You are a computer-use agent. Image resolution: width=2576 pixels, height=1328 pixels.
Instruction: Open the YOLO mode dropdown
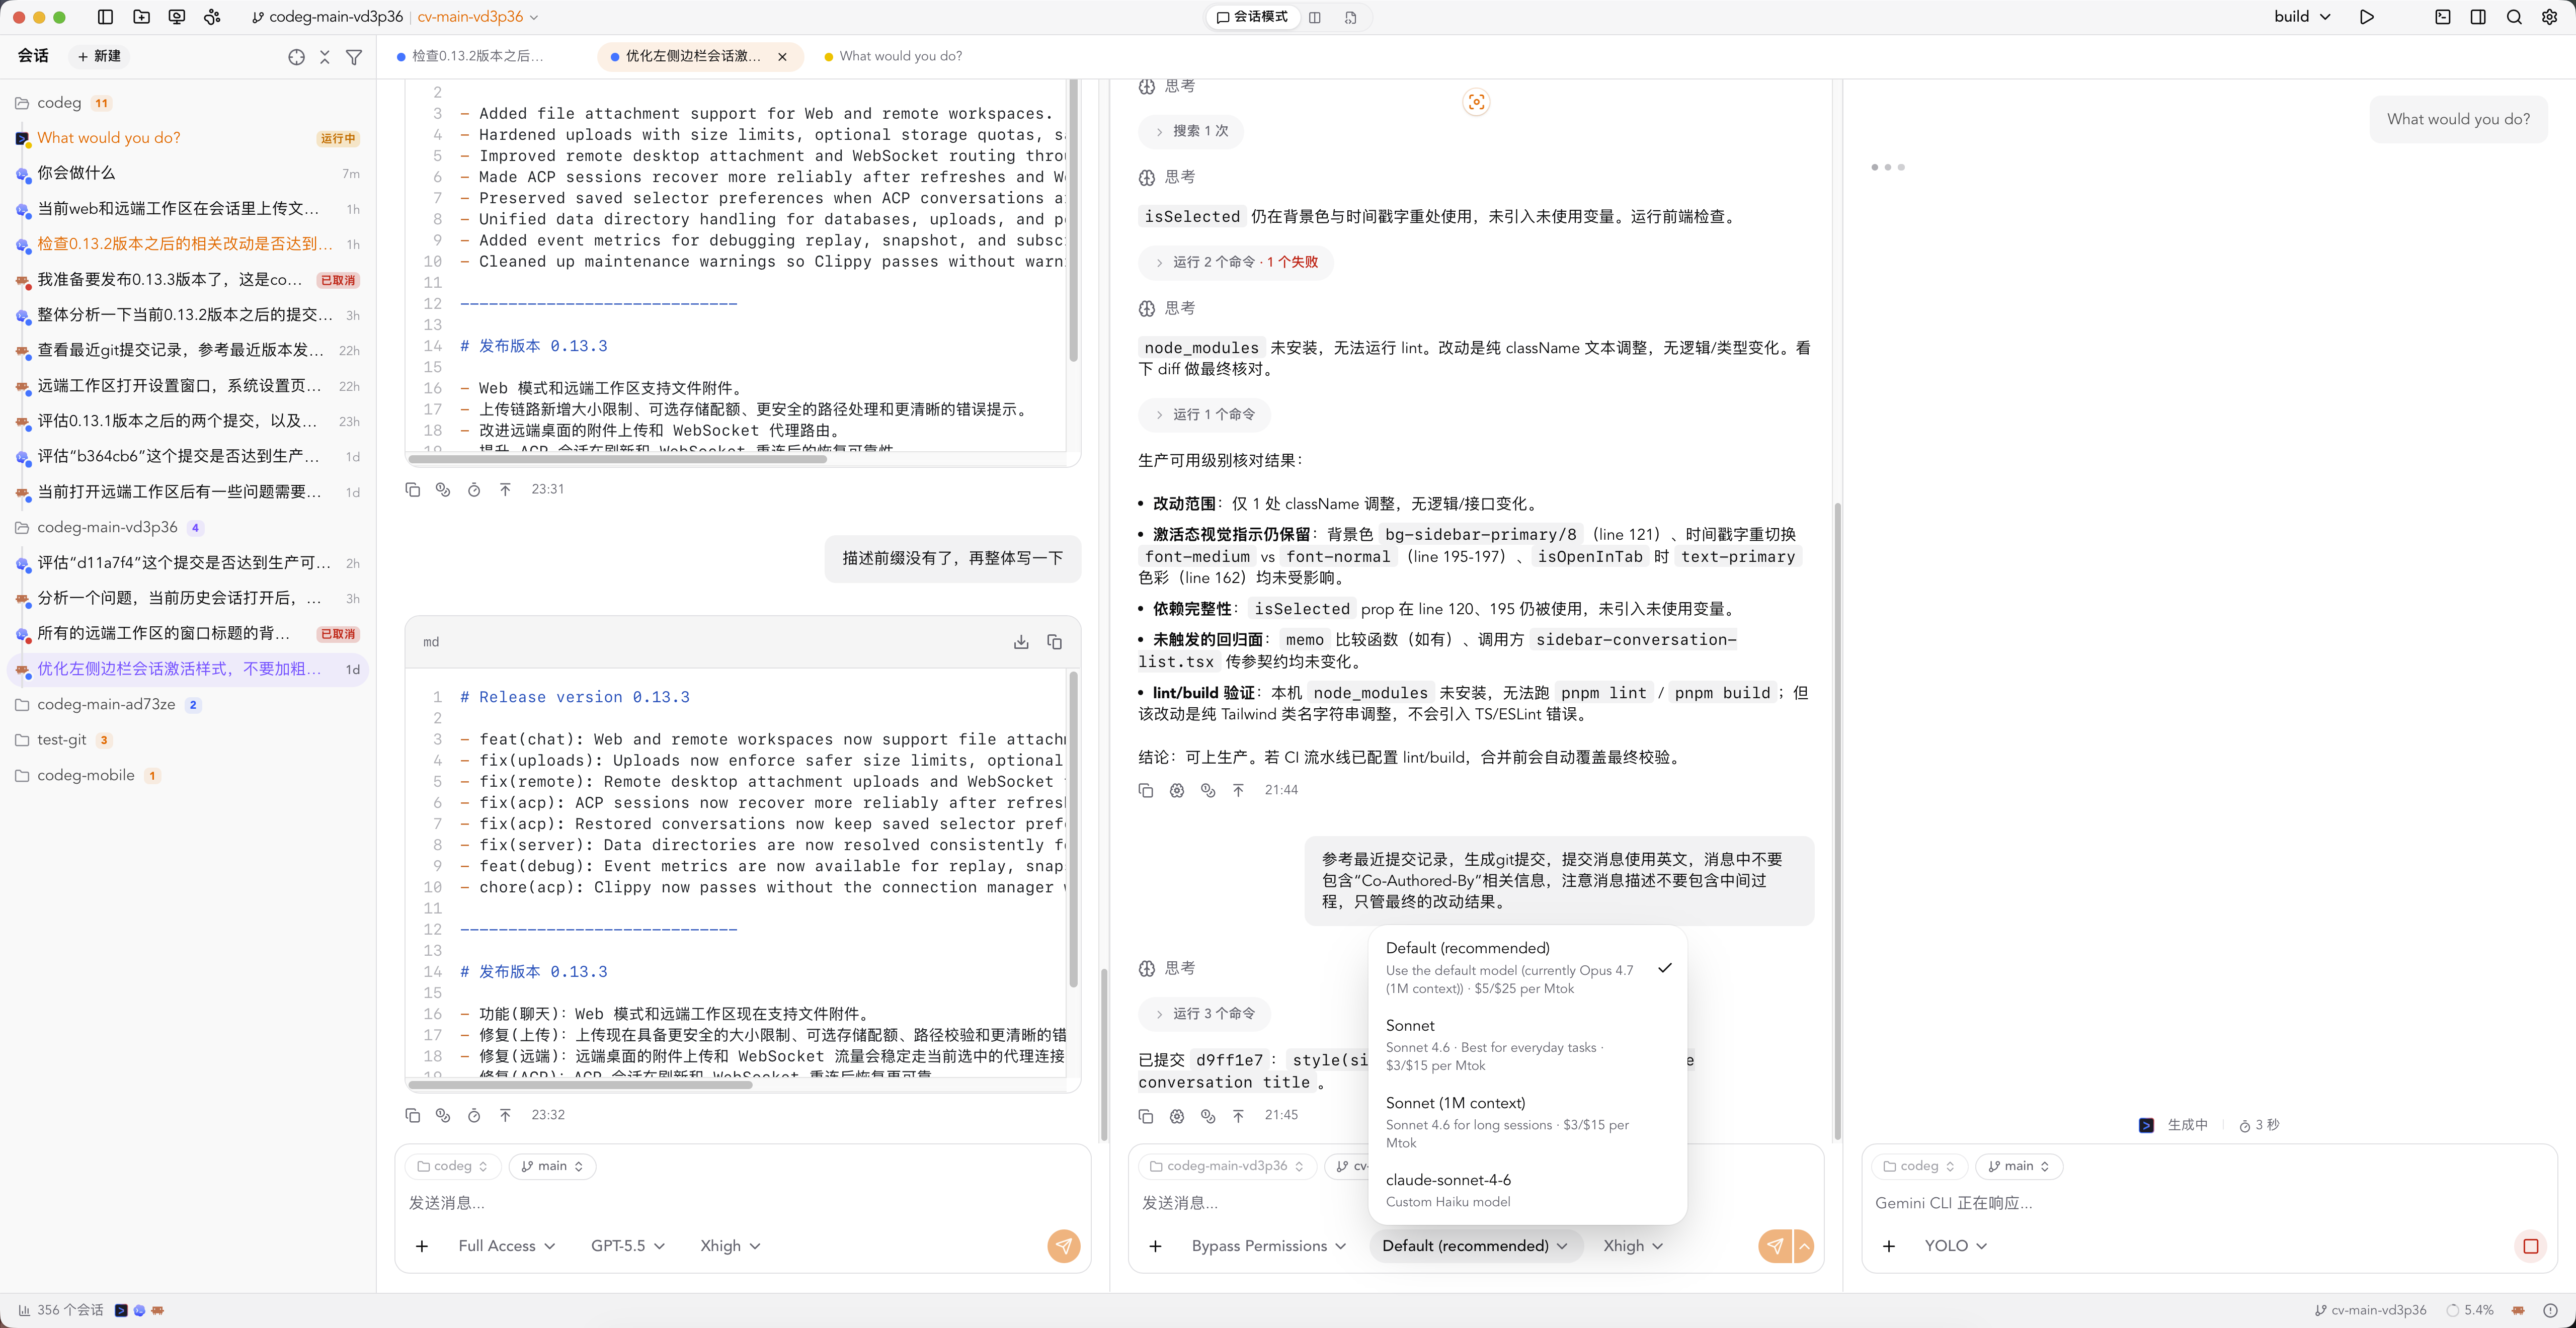pyautogui.click(x=1956, y=1246)
